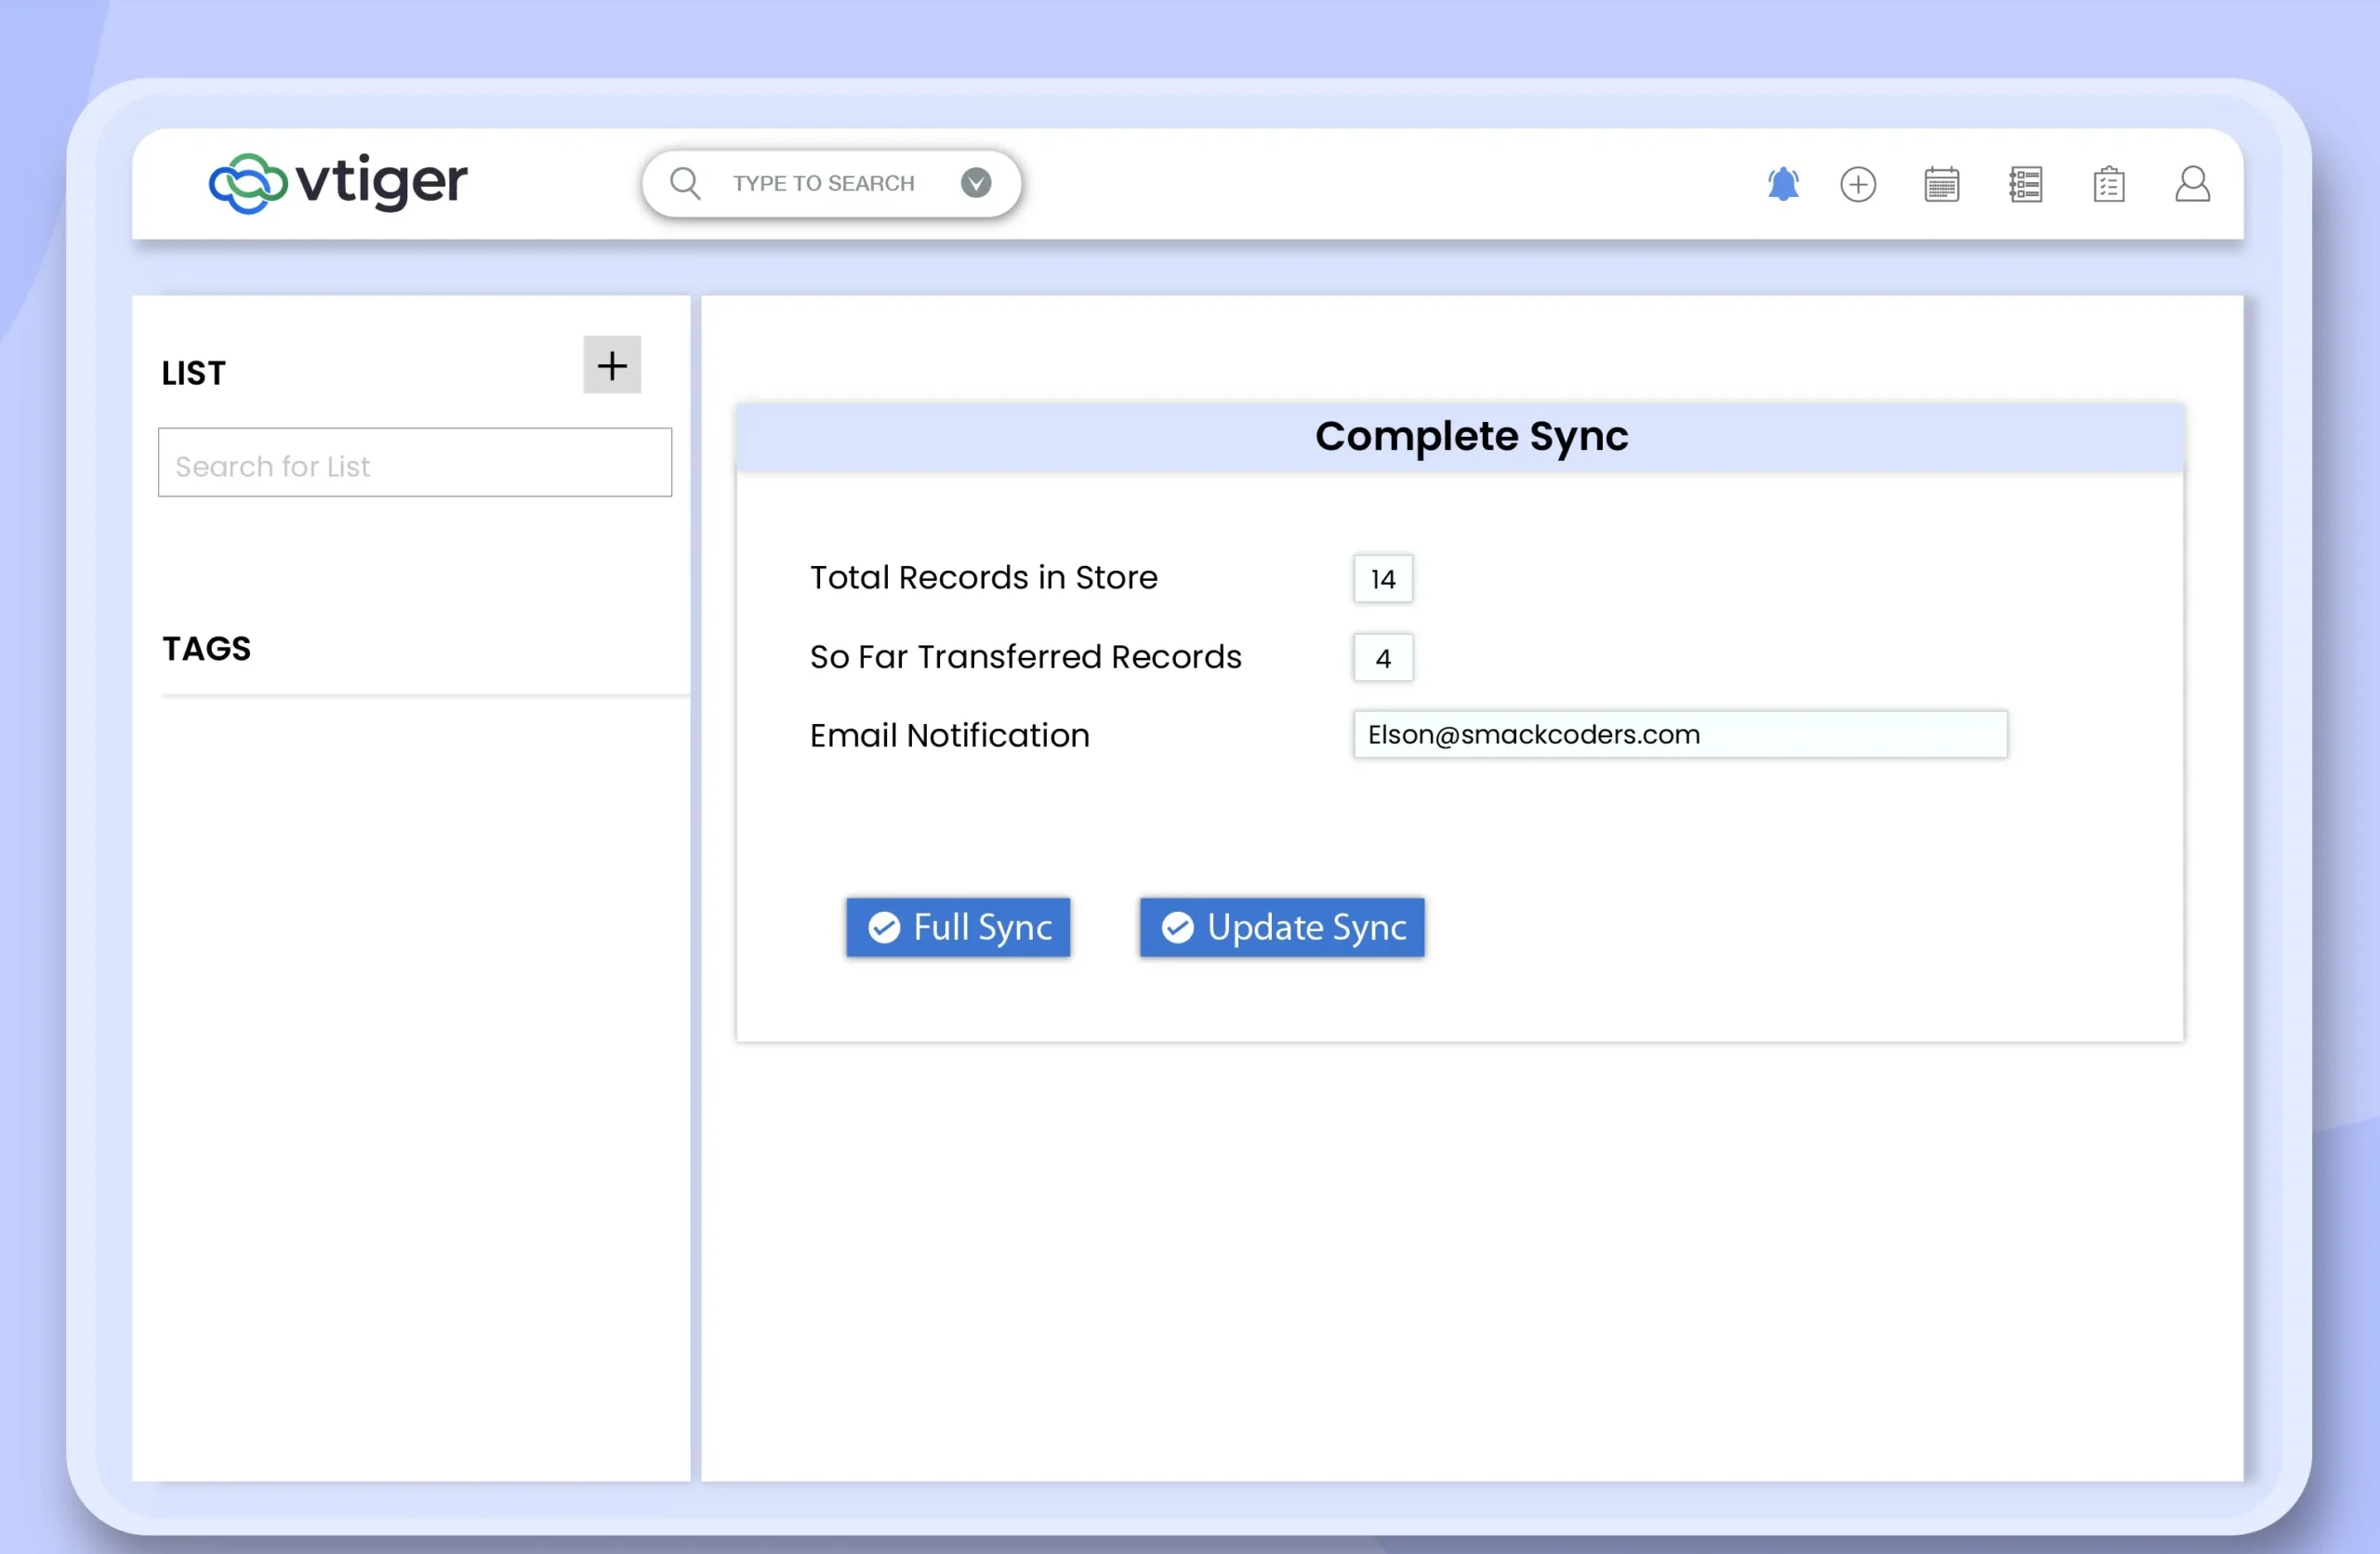Focus the Type to Search field
The width and height of the screenshot is (2380, 1554).
tap(823, 183)
